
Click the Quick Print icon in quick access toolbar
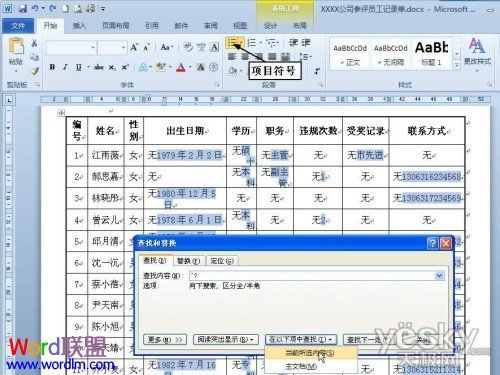[x=91, y=8]
